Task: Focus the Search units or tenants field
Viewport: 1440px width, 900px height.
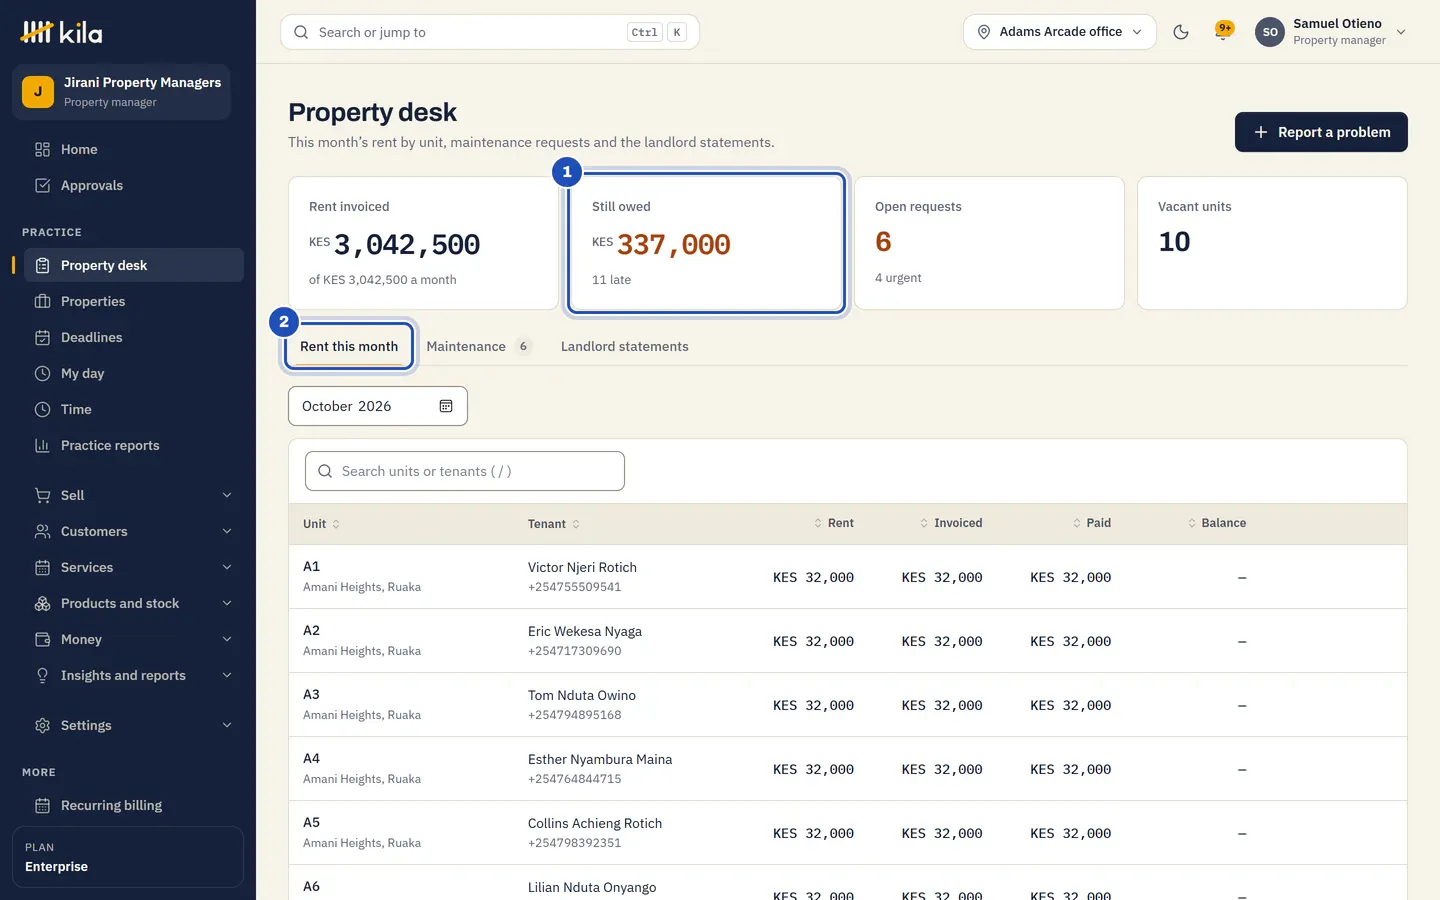Action: pyautogui.click(x=465, y=471)
